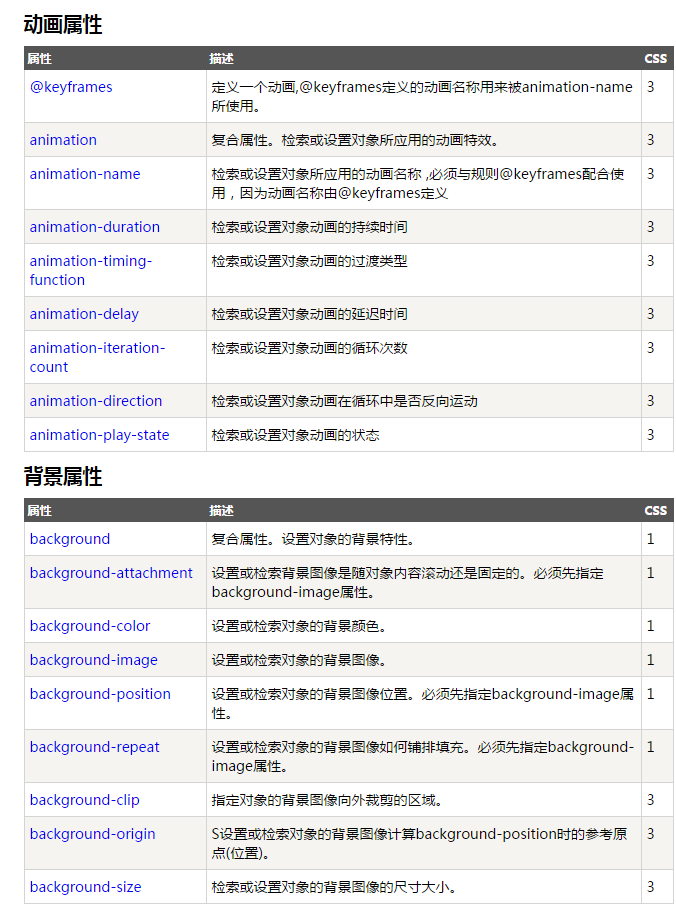Click the animation-name row description text
This screenshot has width=676, height=907.
[x=418, y=183]
